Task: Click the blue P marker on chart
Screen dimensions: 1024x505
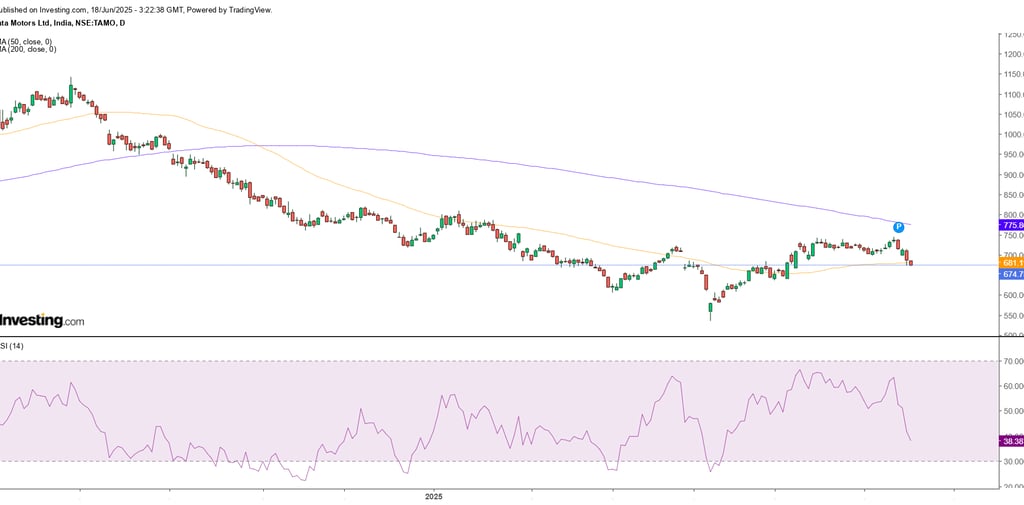Action: pos(899,227)
